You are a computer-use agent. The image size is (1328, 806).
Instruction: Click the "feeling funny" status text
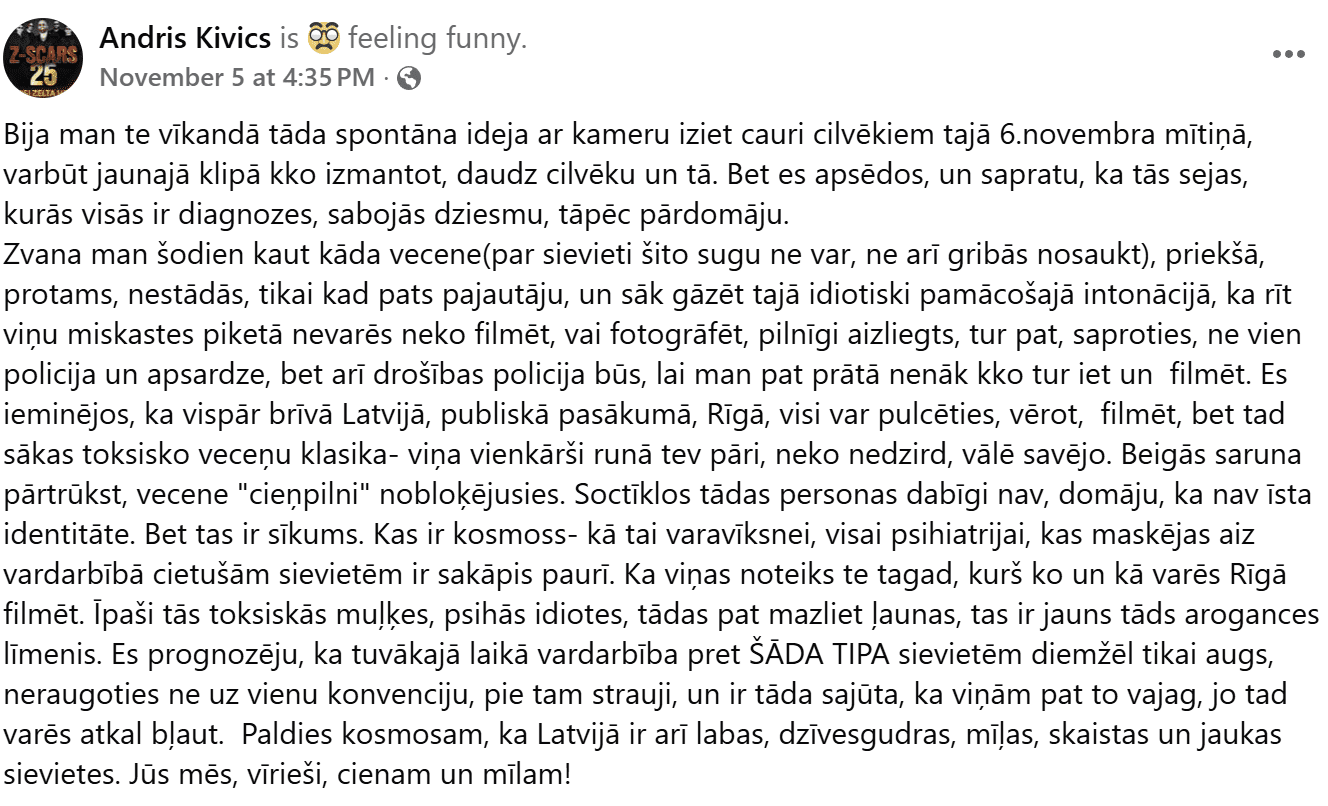(436, 39)
